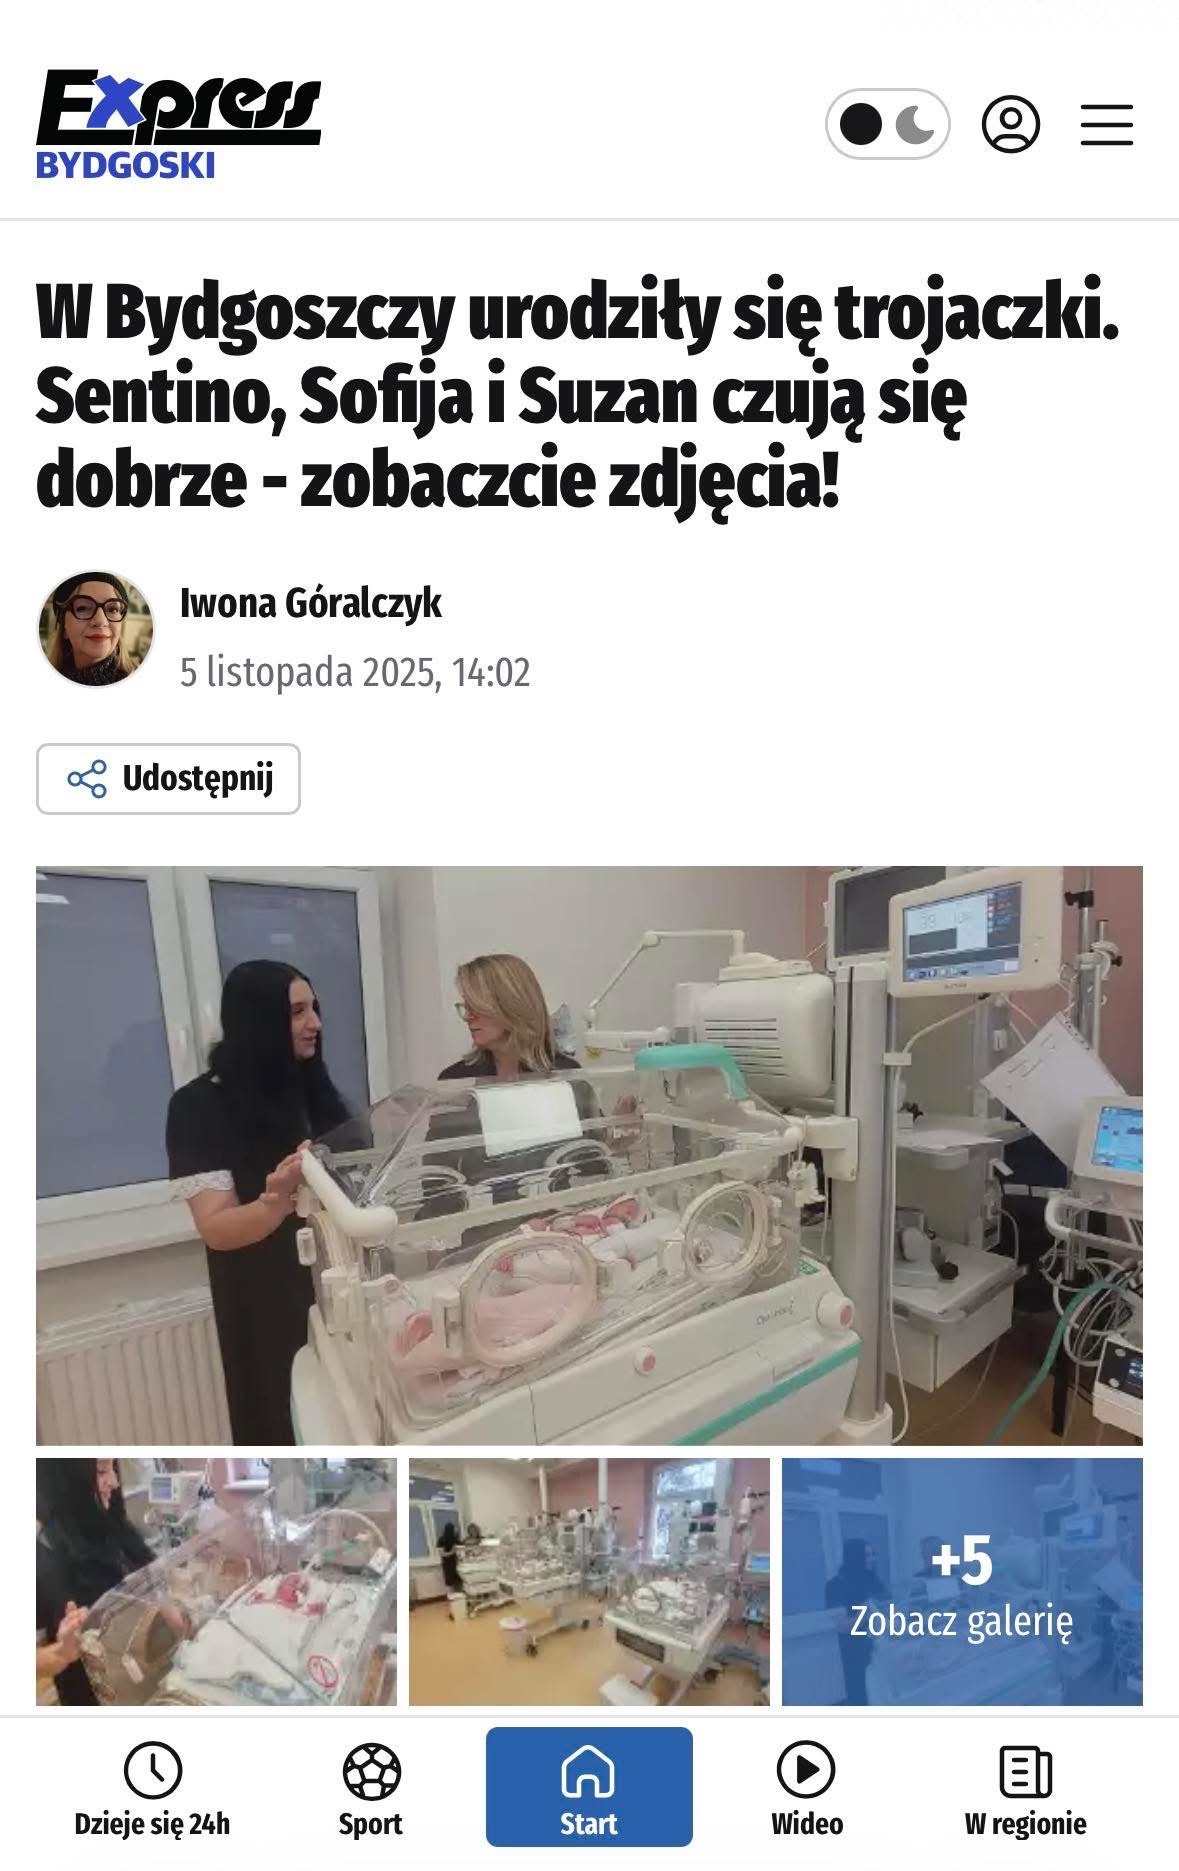The image size is (1179, 1871).
Task: Expand gallery via +5 Zobacz galerię
Action: click(962, 1581)
